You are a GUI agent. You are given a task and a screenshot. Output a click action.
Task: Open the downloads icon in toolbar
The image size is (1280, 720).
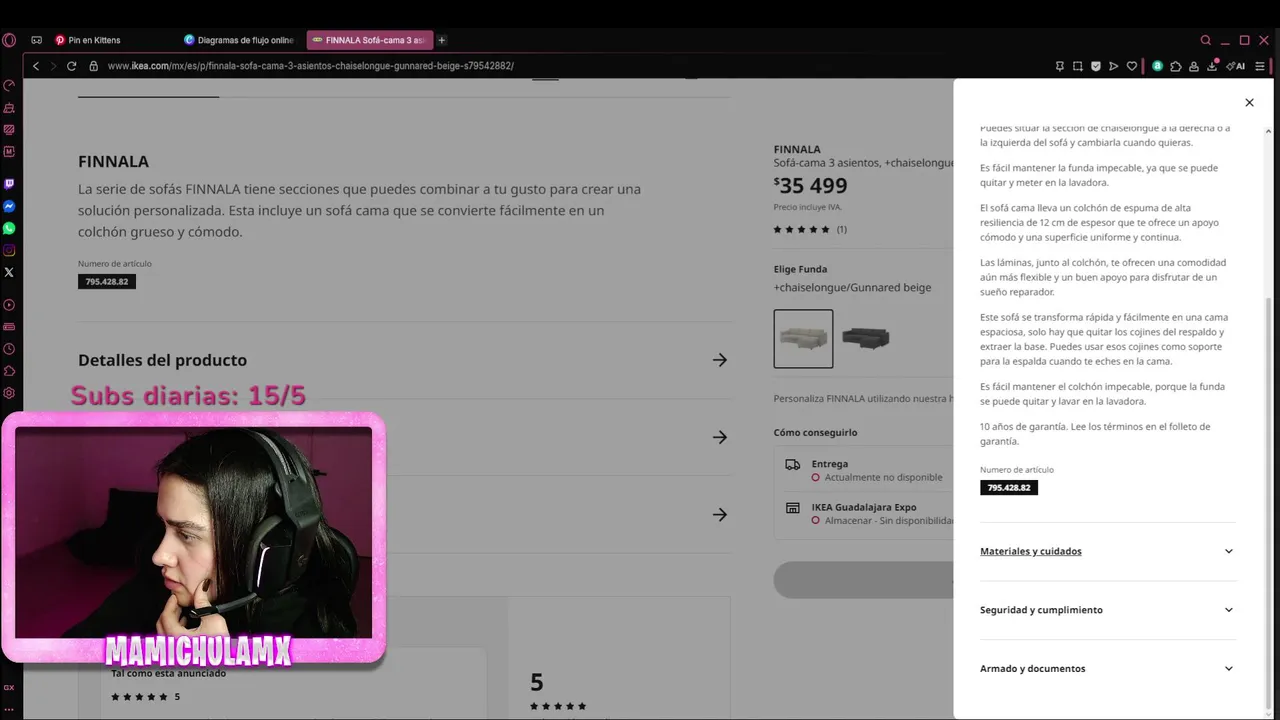[x=1212, y=66]
